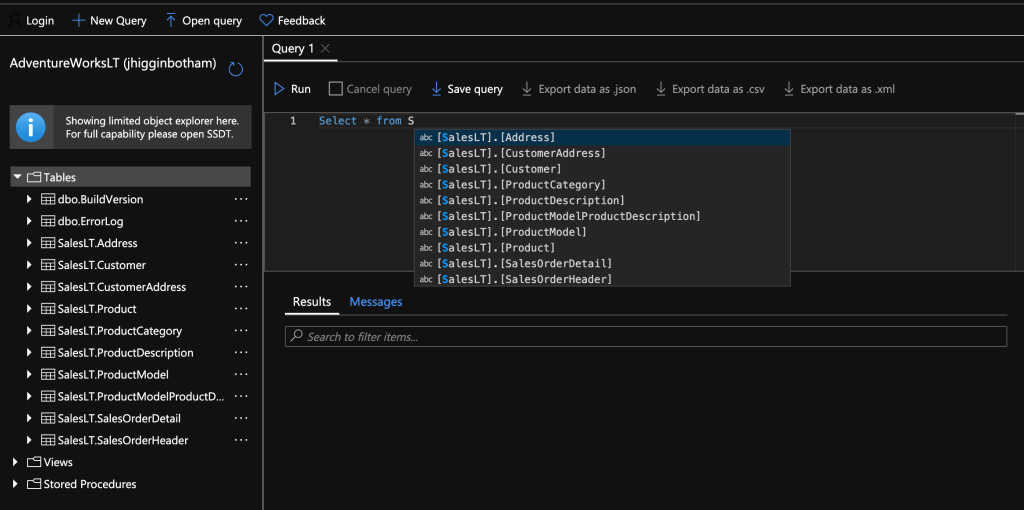Switch to the Messages tab
The image size is (1024, 510).
point(375,302)
